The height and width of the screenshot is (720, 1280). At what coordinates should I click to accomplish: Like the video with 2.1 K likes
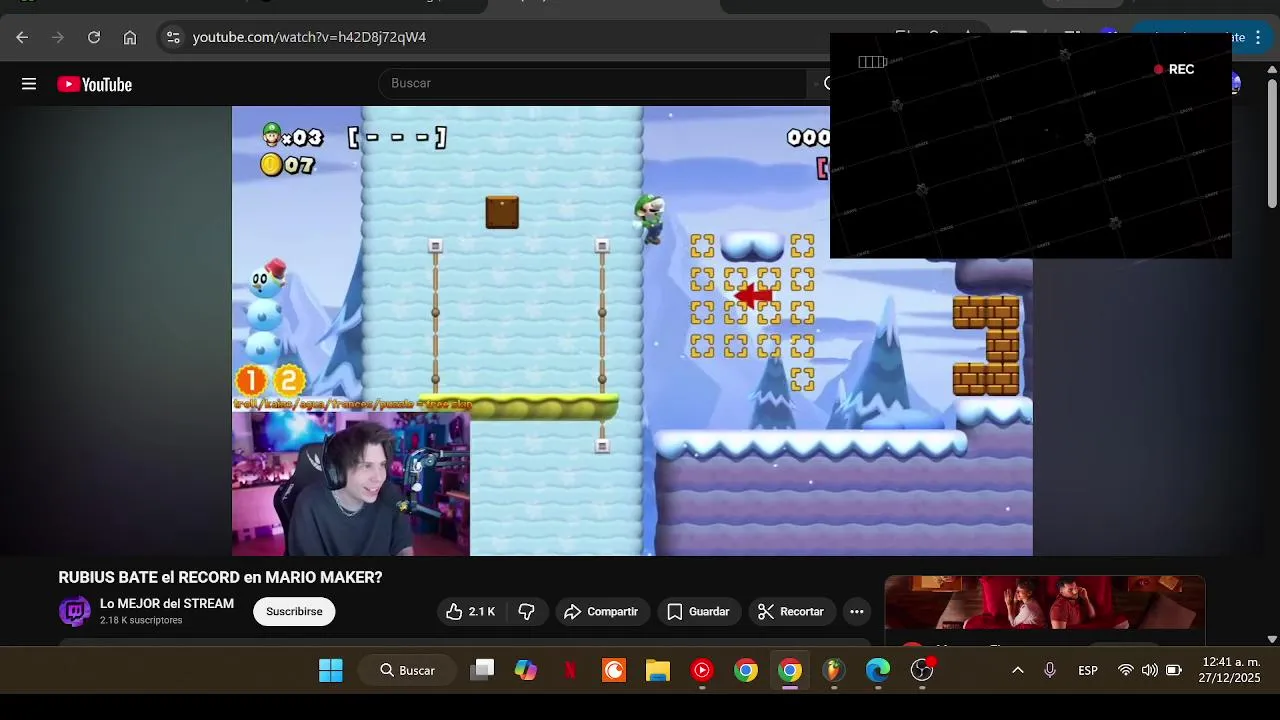pos(471,611)
